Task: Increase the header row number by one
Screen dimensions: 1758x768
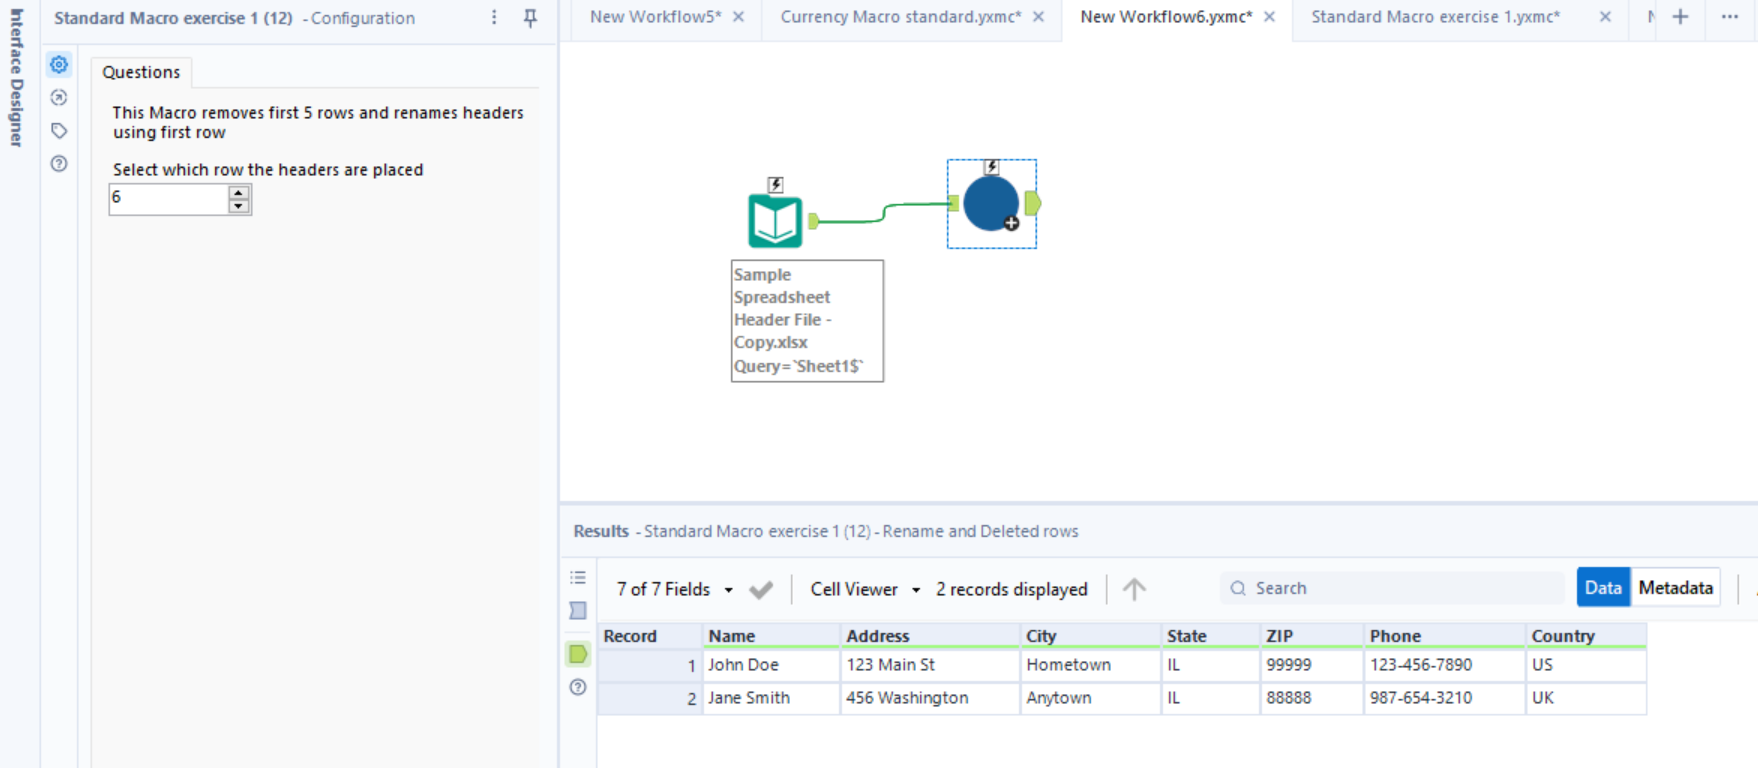Action: coord(238,192)
